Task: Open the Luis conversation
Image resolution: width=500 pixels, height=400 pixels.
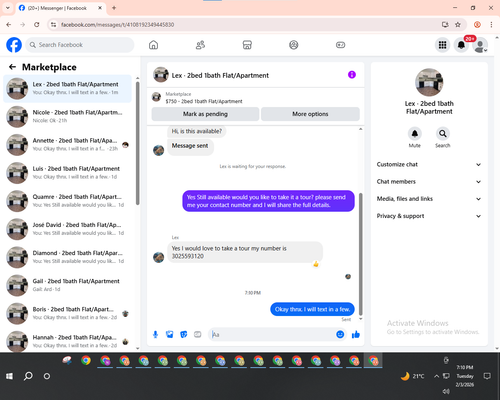Action: click(67, 173)
